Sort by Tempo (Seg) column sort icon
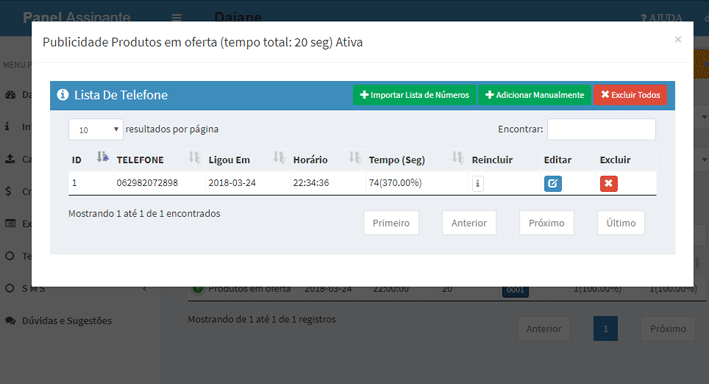 point(458,157)
